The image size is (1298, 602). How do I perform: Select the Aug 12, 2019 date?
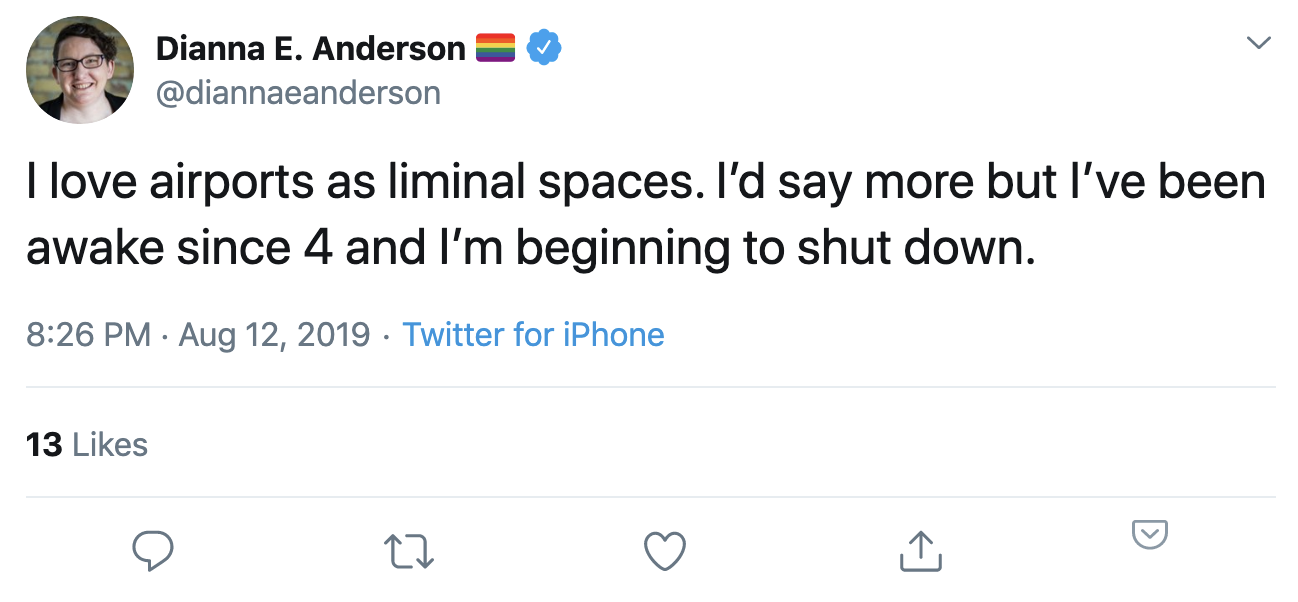point(274,334)
